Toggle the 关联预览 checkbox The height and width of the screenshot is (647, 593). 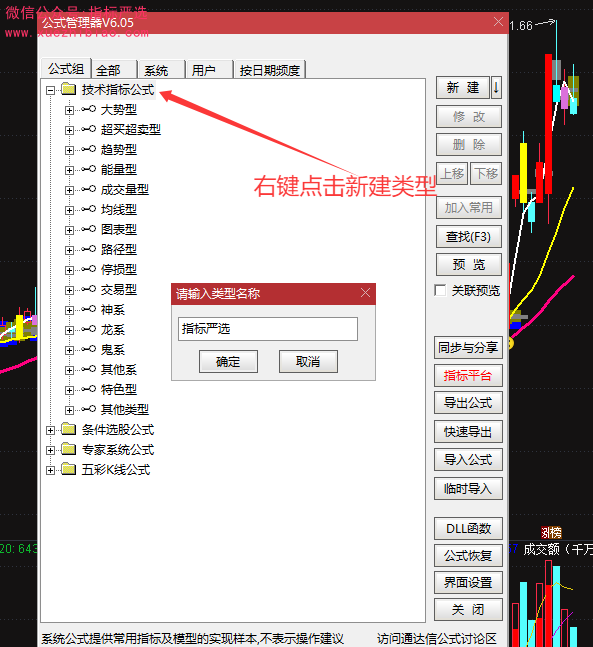pos(440,290)
